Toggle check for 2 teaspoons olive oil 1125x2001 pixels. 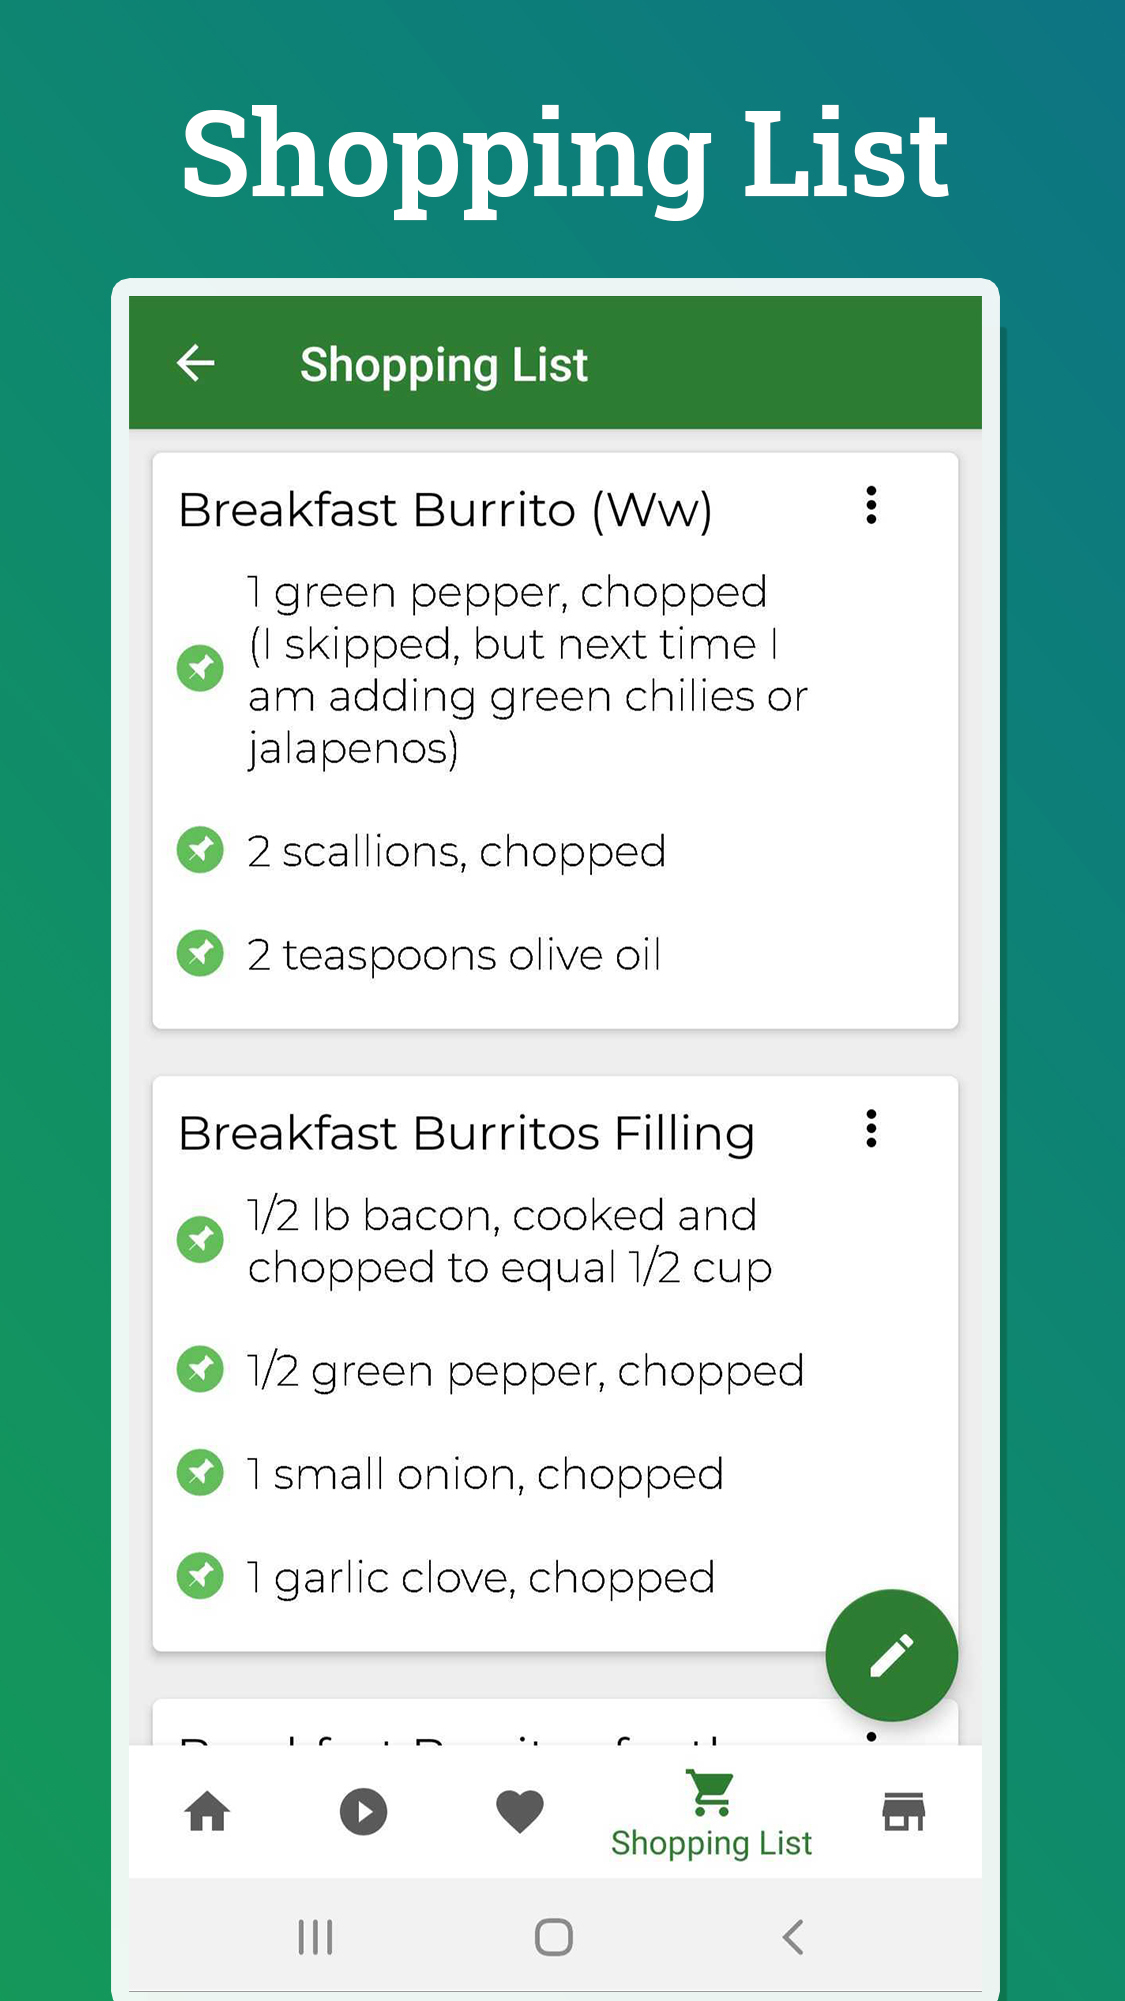(200, 954)
